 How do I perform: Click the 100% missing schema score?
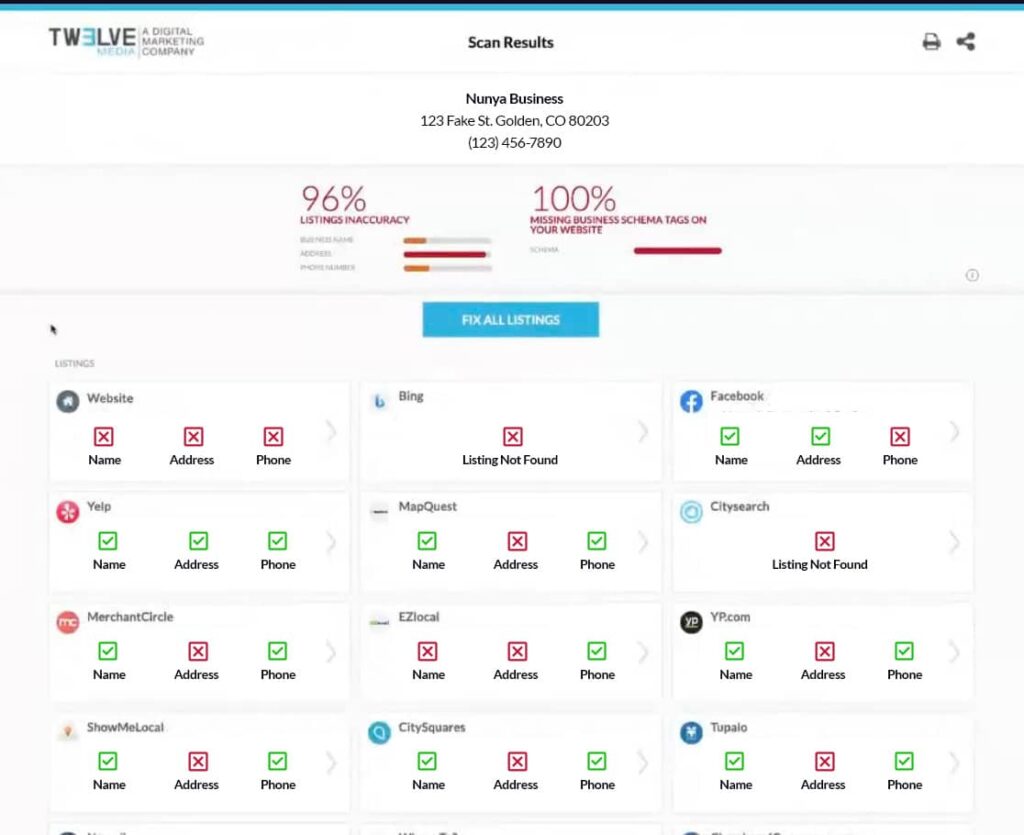pyautogui.click(x=574, y=198)
